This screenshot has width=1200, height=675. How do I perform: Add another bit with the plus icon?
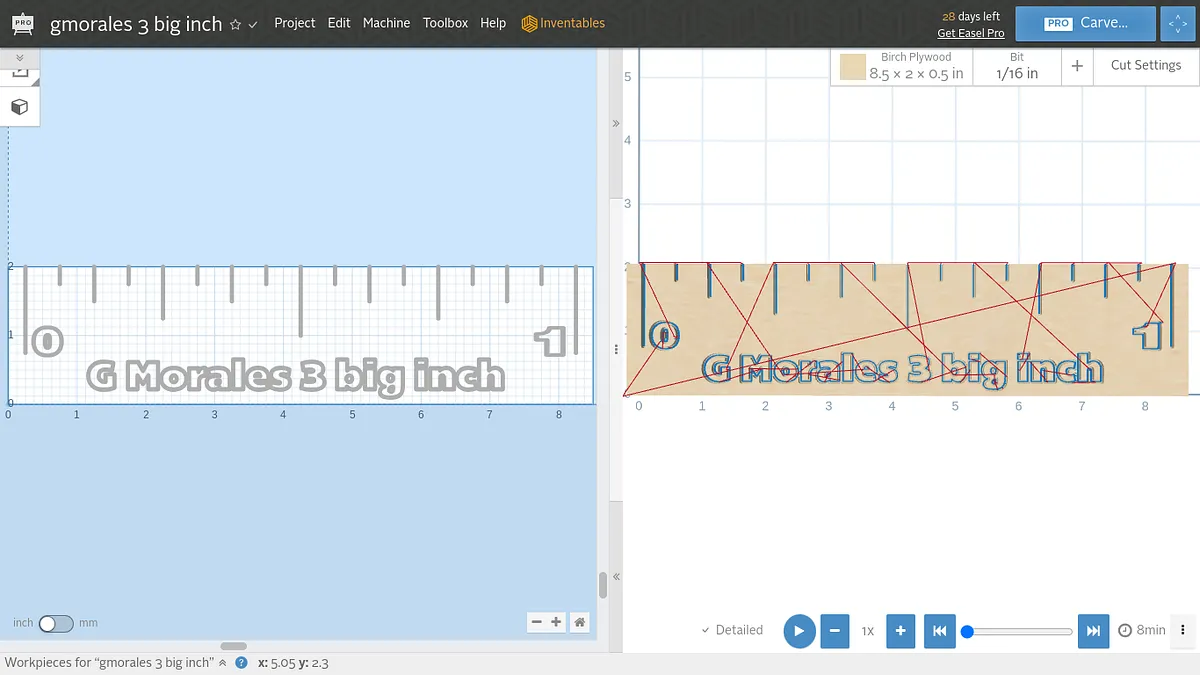click(1077, 66)
